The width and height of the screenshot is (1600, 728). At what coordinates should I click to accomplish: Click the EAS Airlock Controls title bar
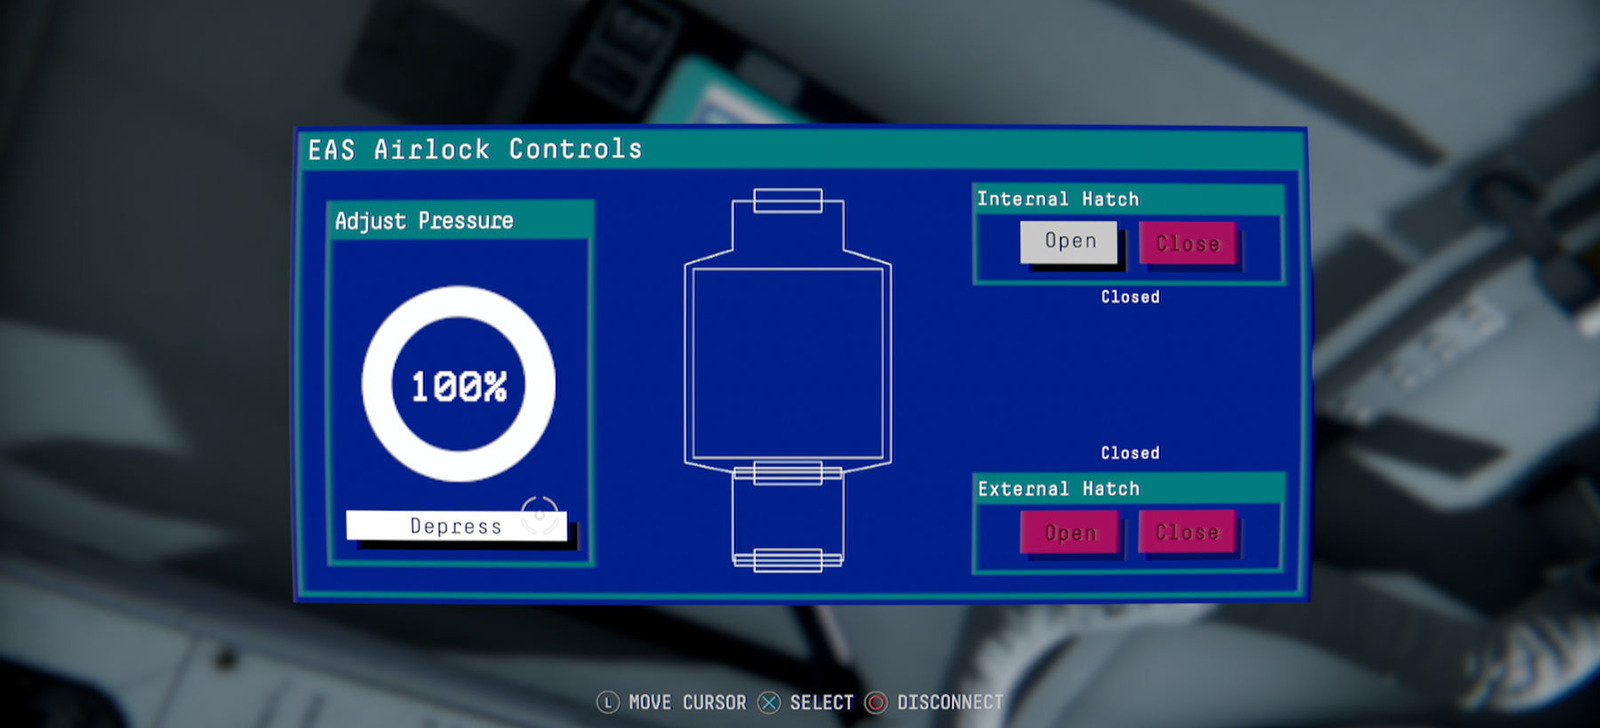[801, 149]
